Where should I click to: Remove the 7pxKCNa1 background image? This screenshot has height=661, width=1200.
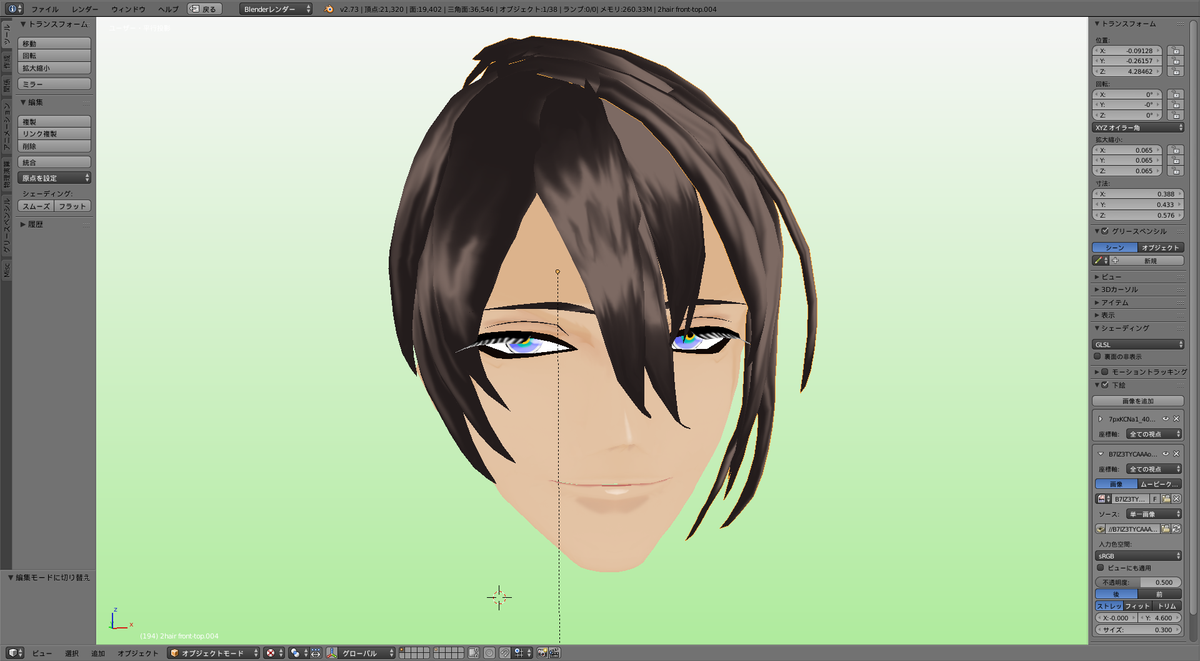pyautogui.click(x=1176, y=419)
